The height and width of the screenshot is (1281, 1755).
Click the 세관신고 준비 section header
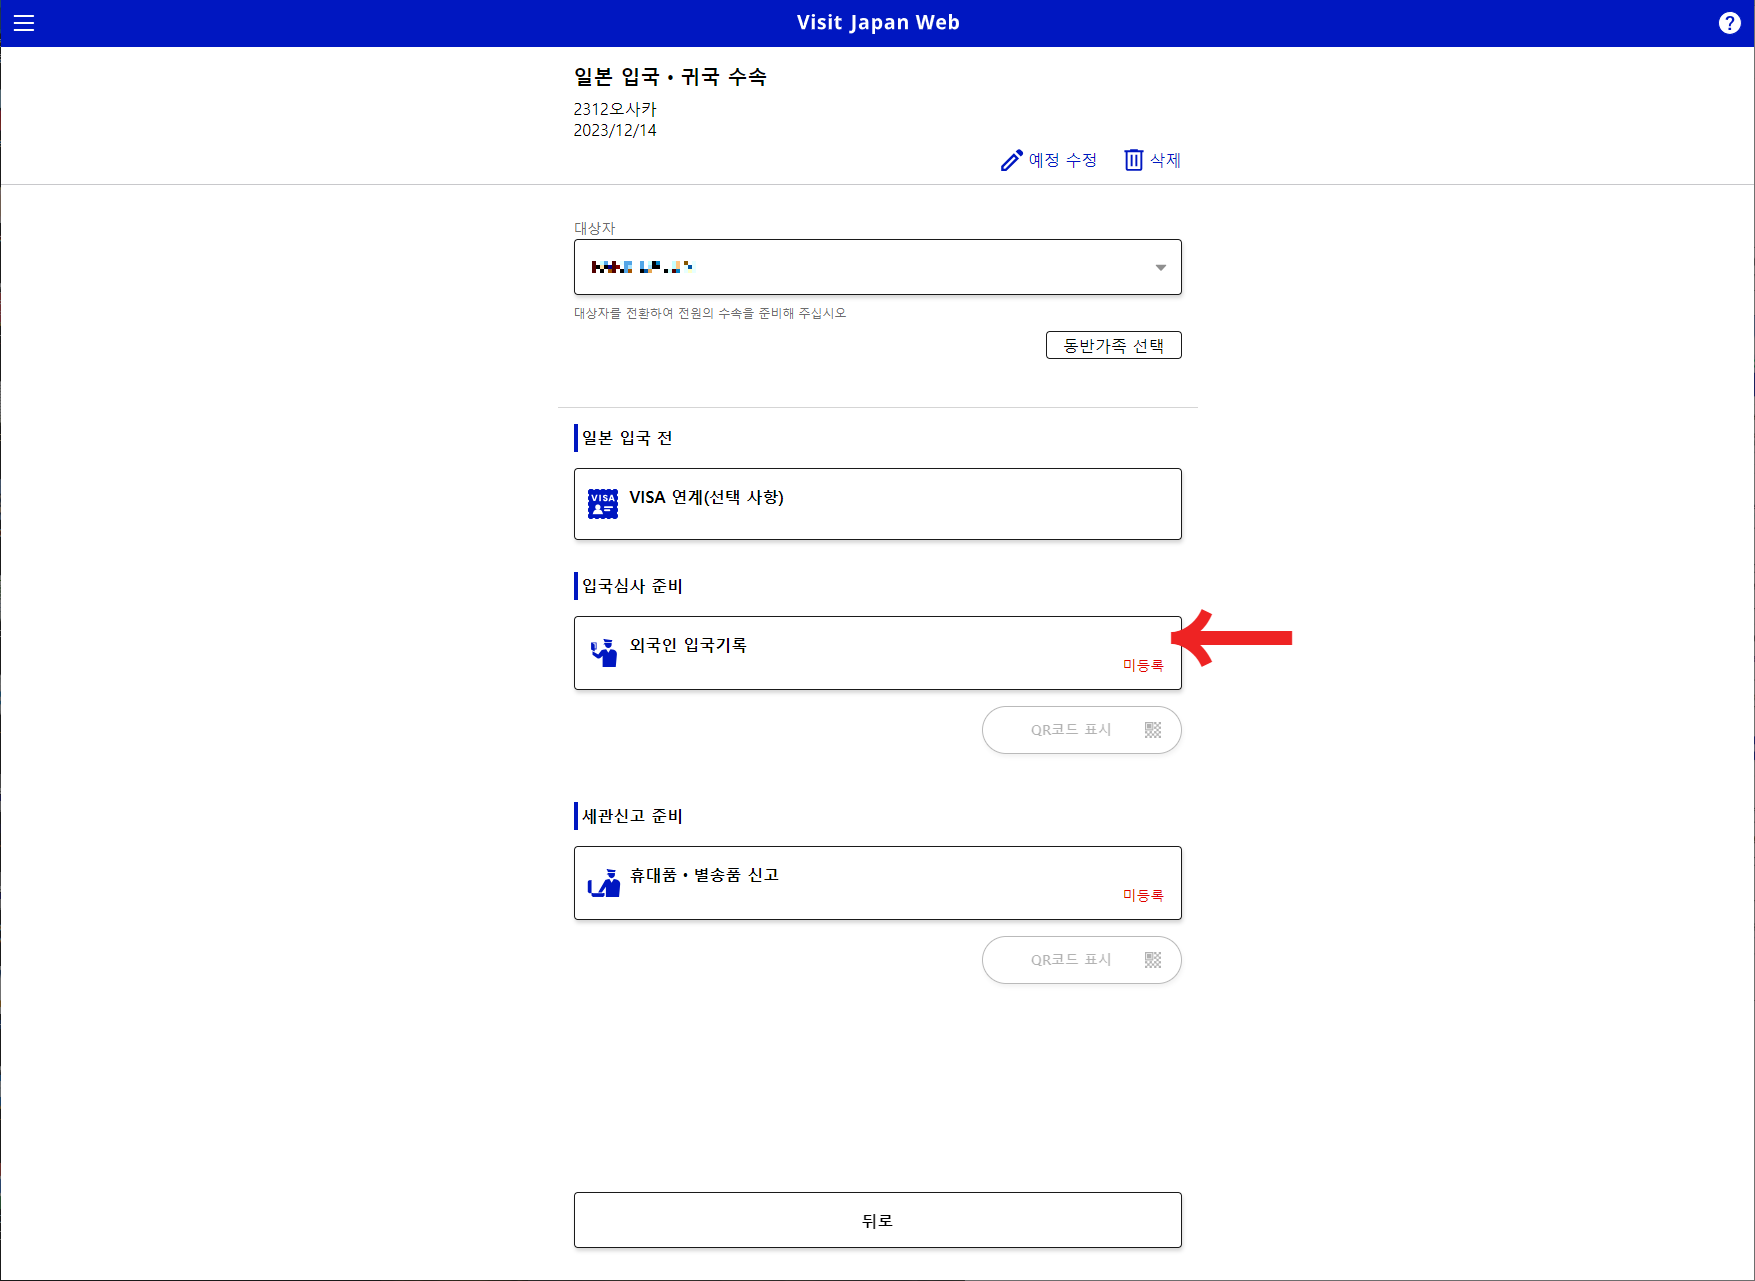632,816
